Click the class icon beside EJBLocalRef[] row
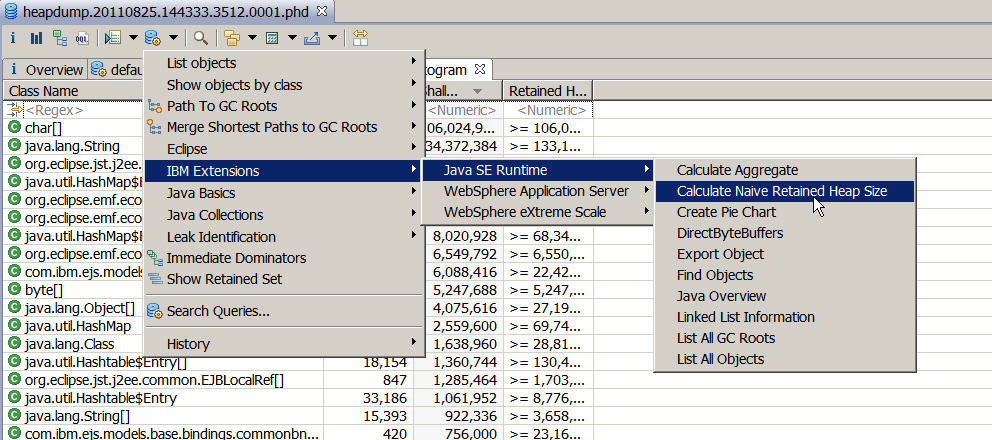992x440 pixels. pyautogui.click(x=15, y=380)
